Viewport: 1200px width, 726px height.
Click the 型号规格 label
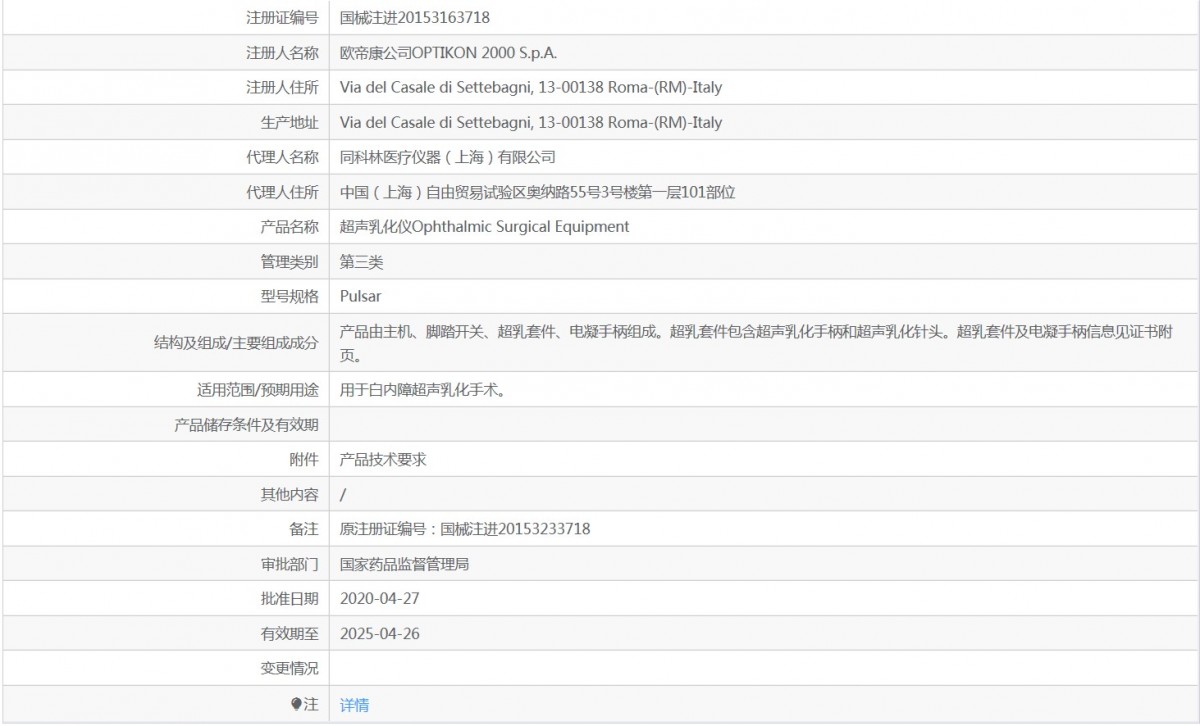pyautogui.click(x=289, y=296)
